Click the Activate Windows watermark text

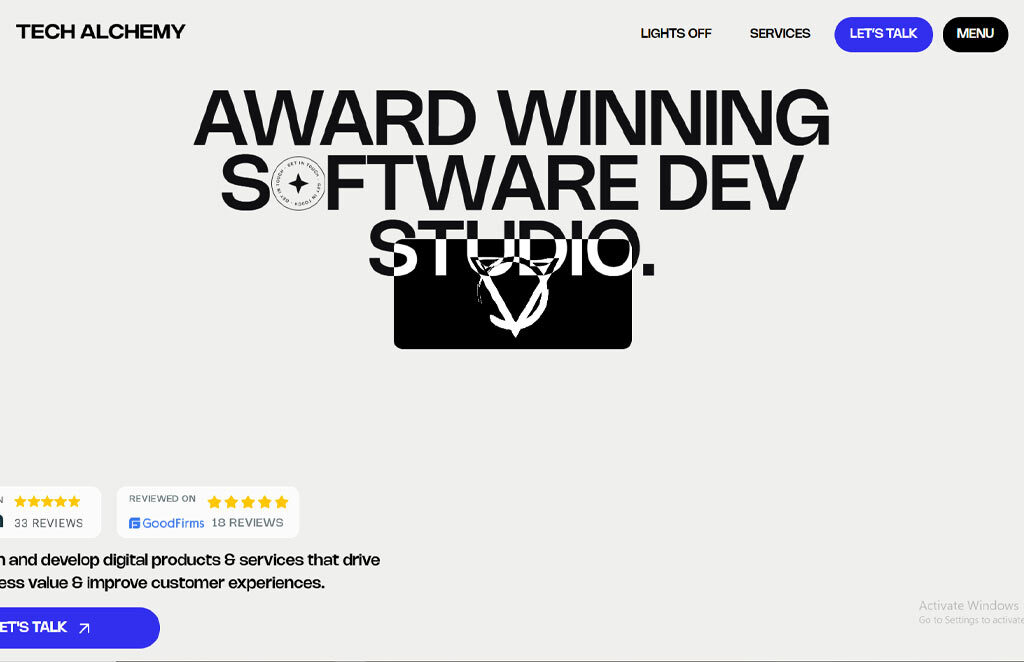pos(968,606)
